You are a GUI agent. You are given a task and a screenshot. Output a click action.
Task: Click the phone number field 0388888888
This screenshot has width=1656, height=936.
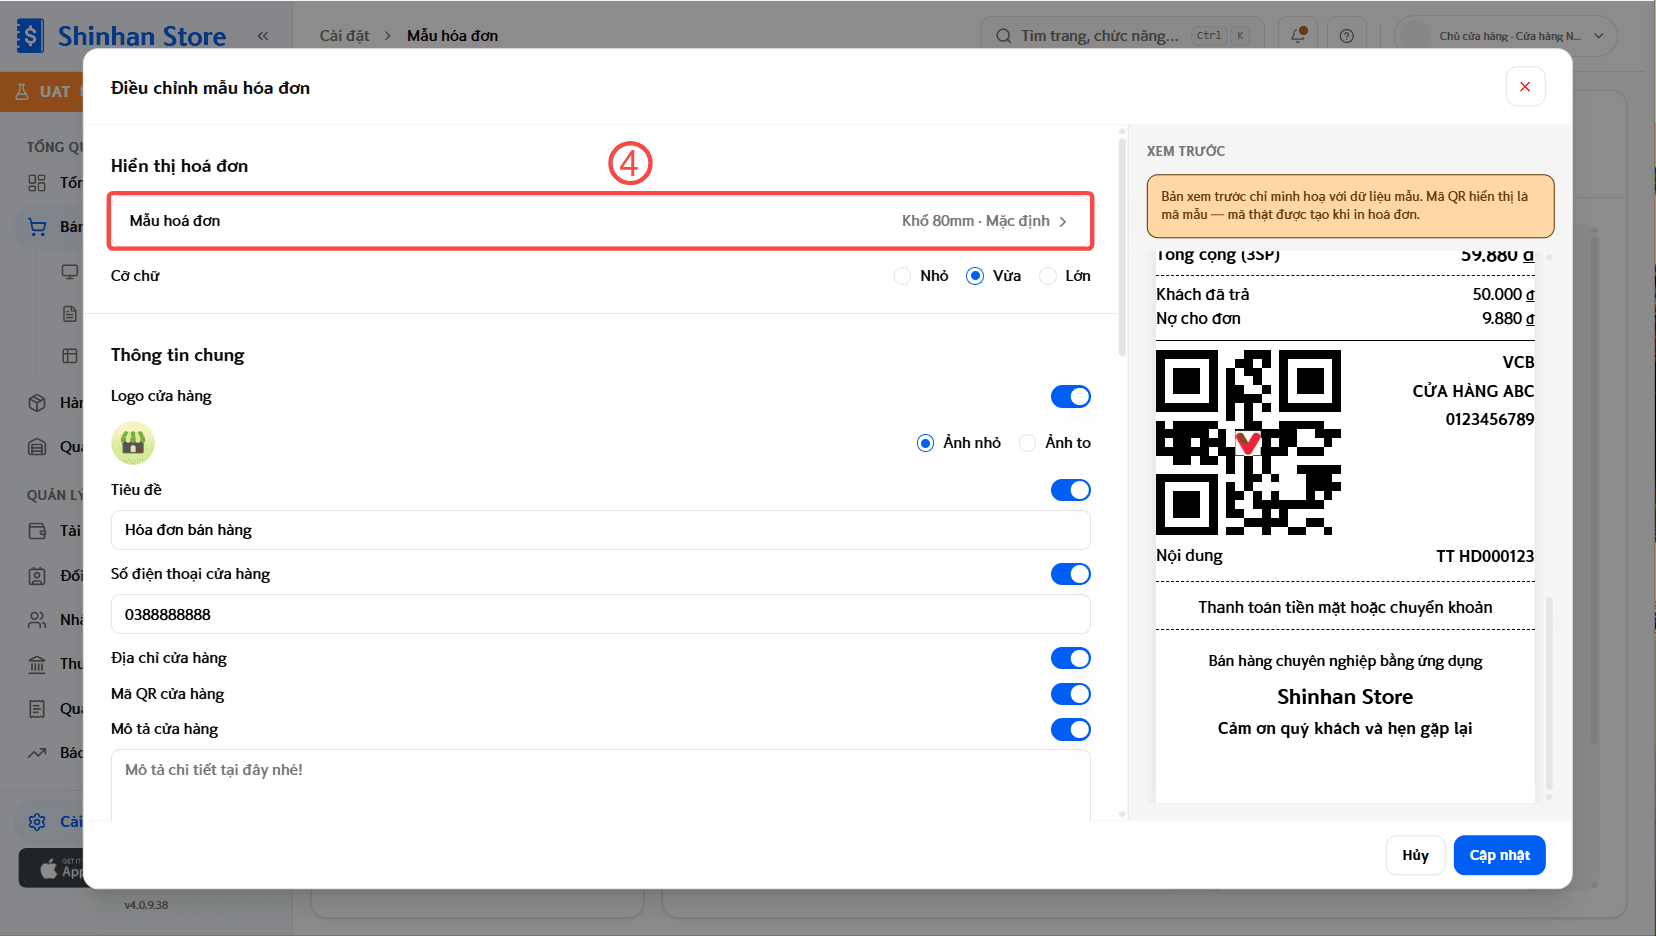click(600, 614)
